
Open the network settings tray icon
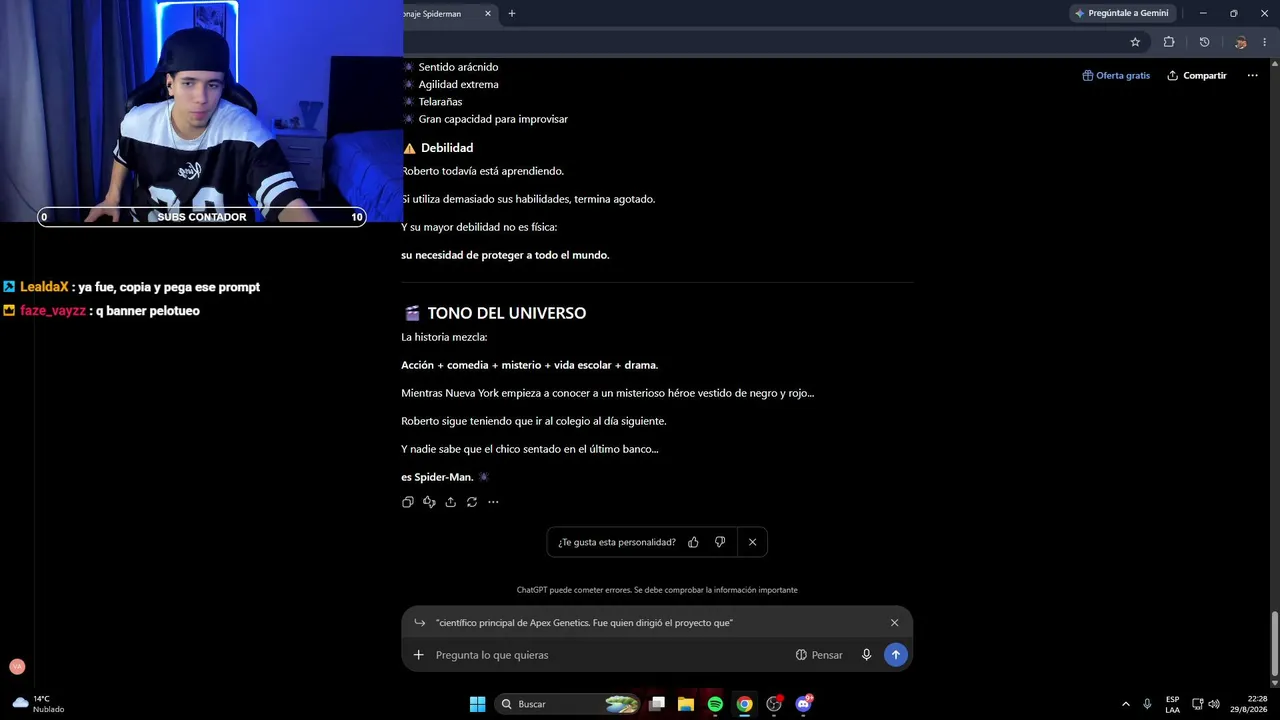1197,704
